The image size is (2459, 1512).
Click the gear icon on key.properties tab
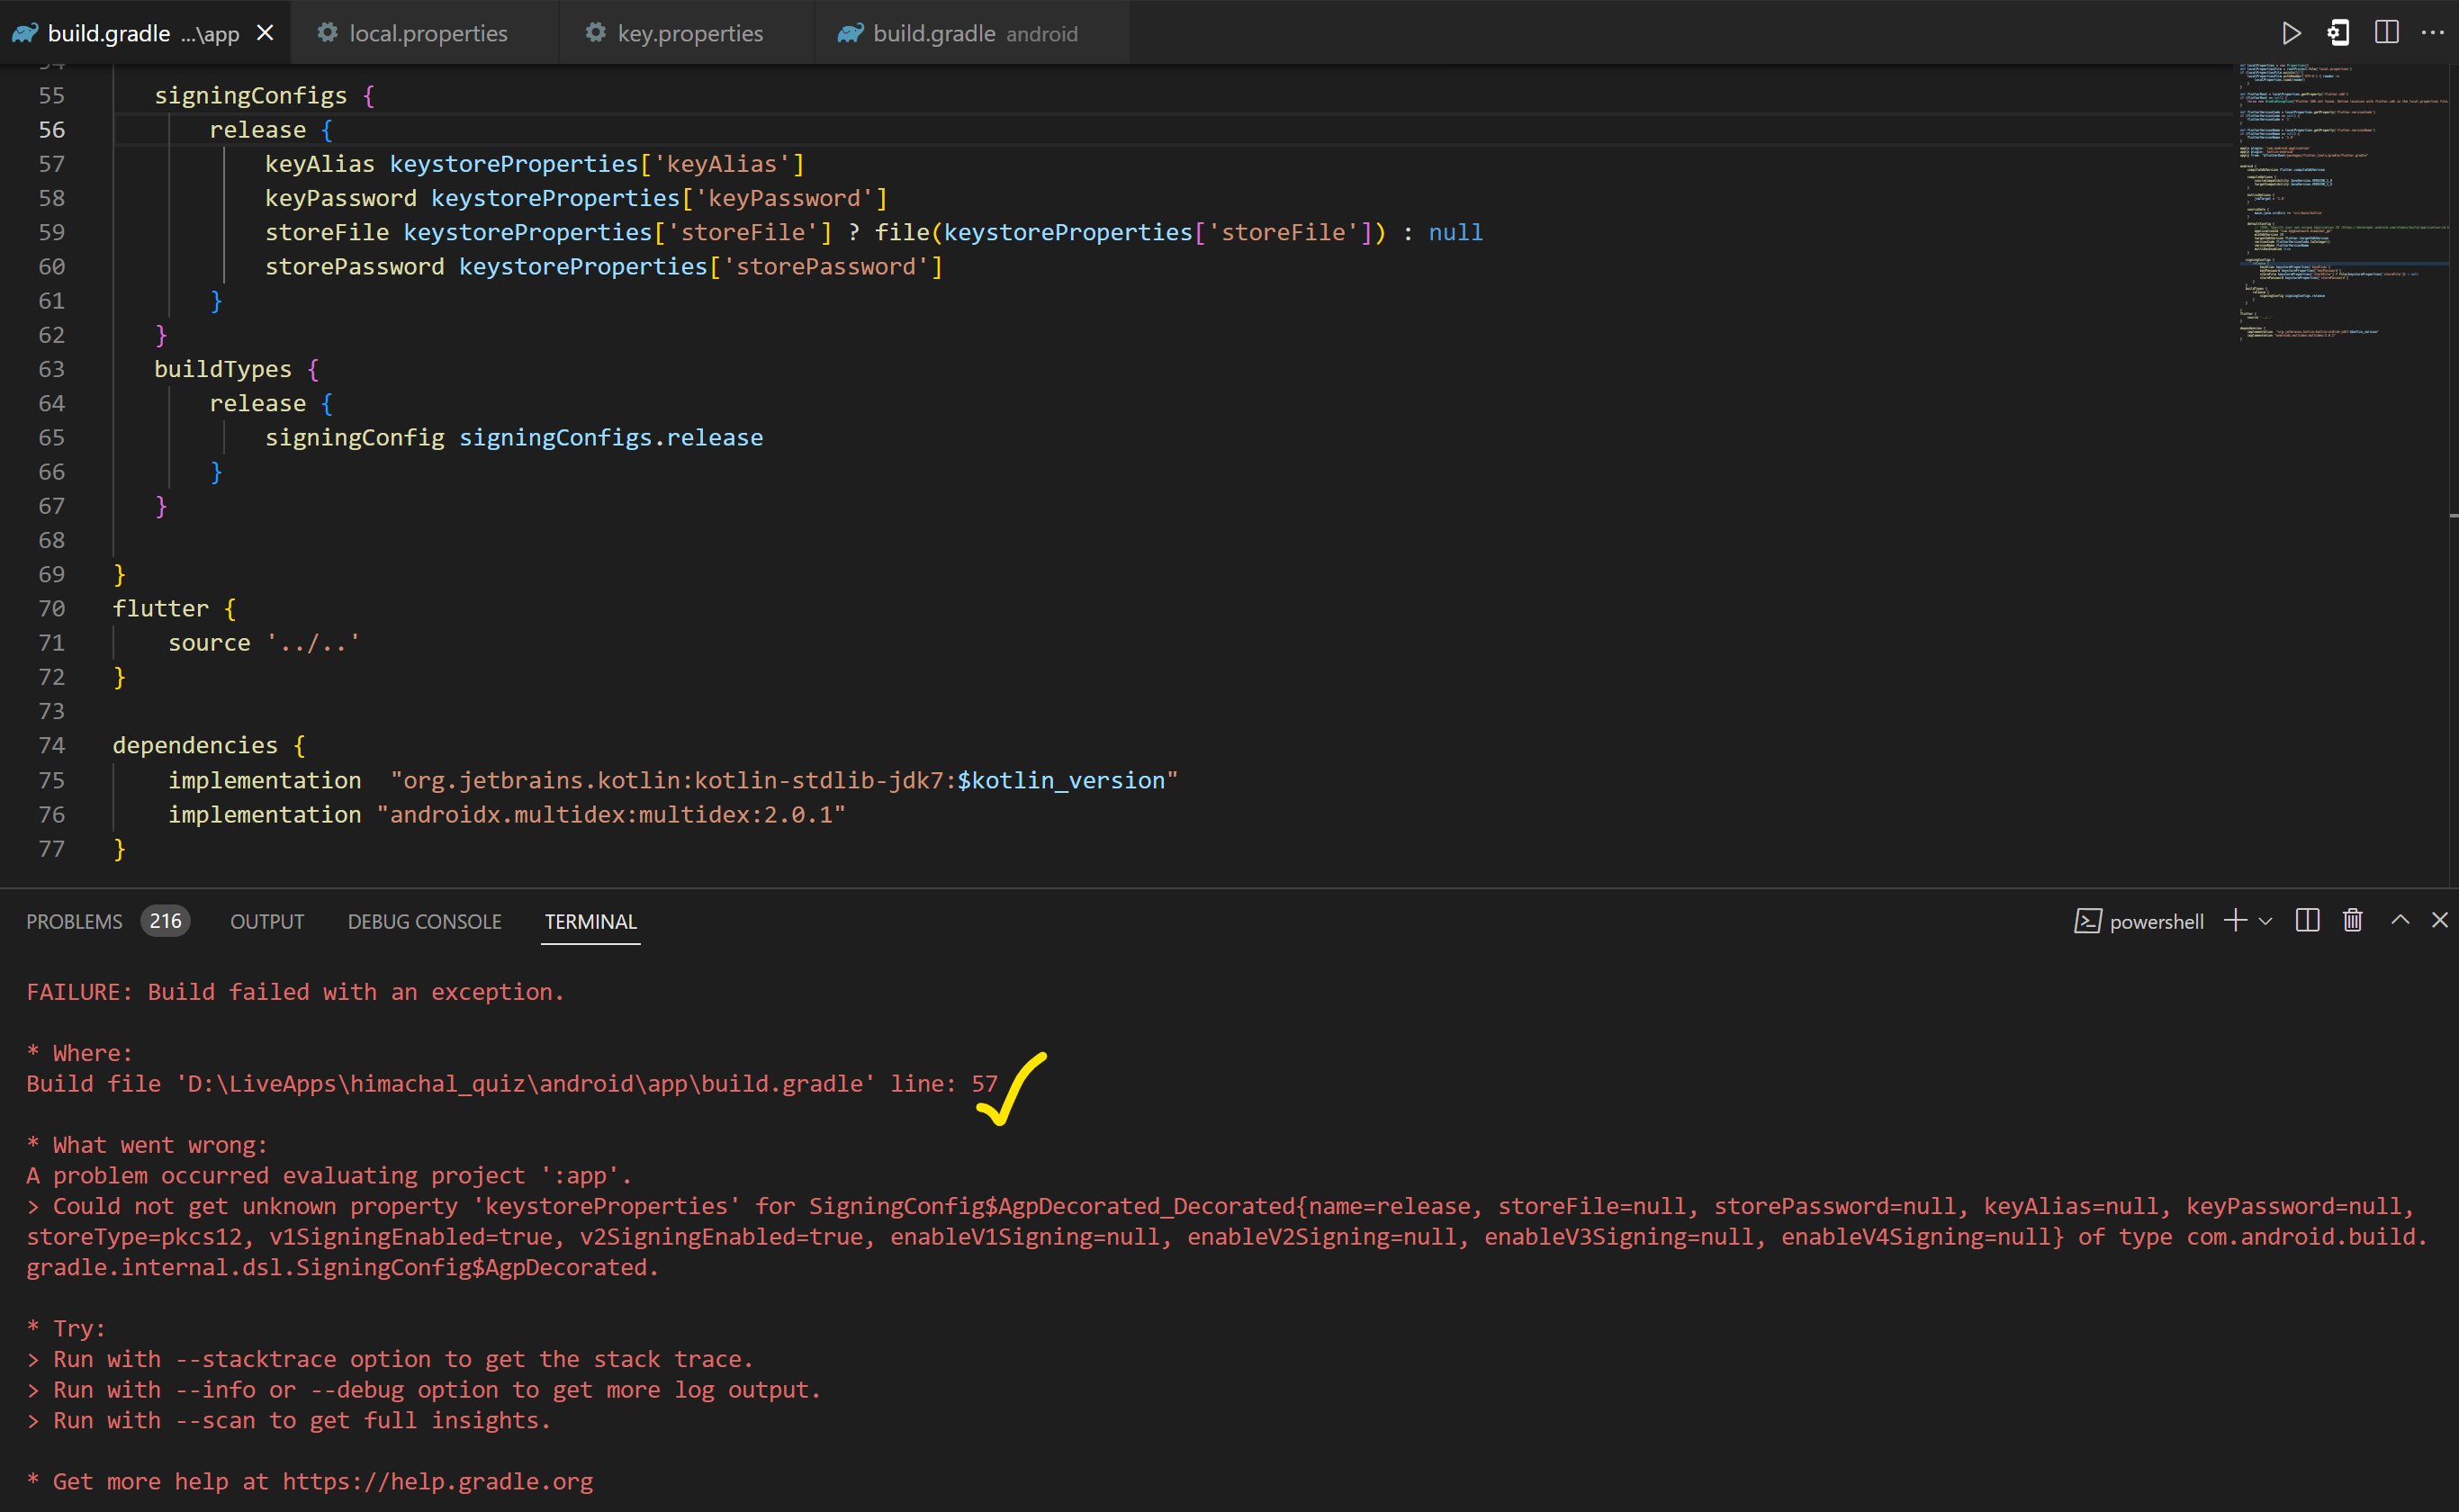coord(595,32)
